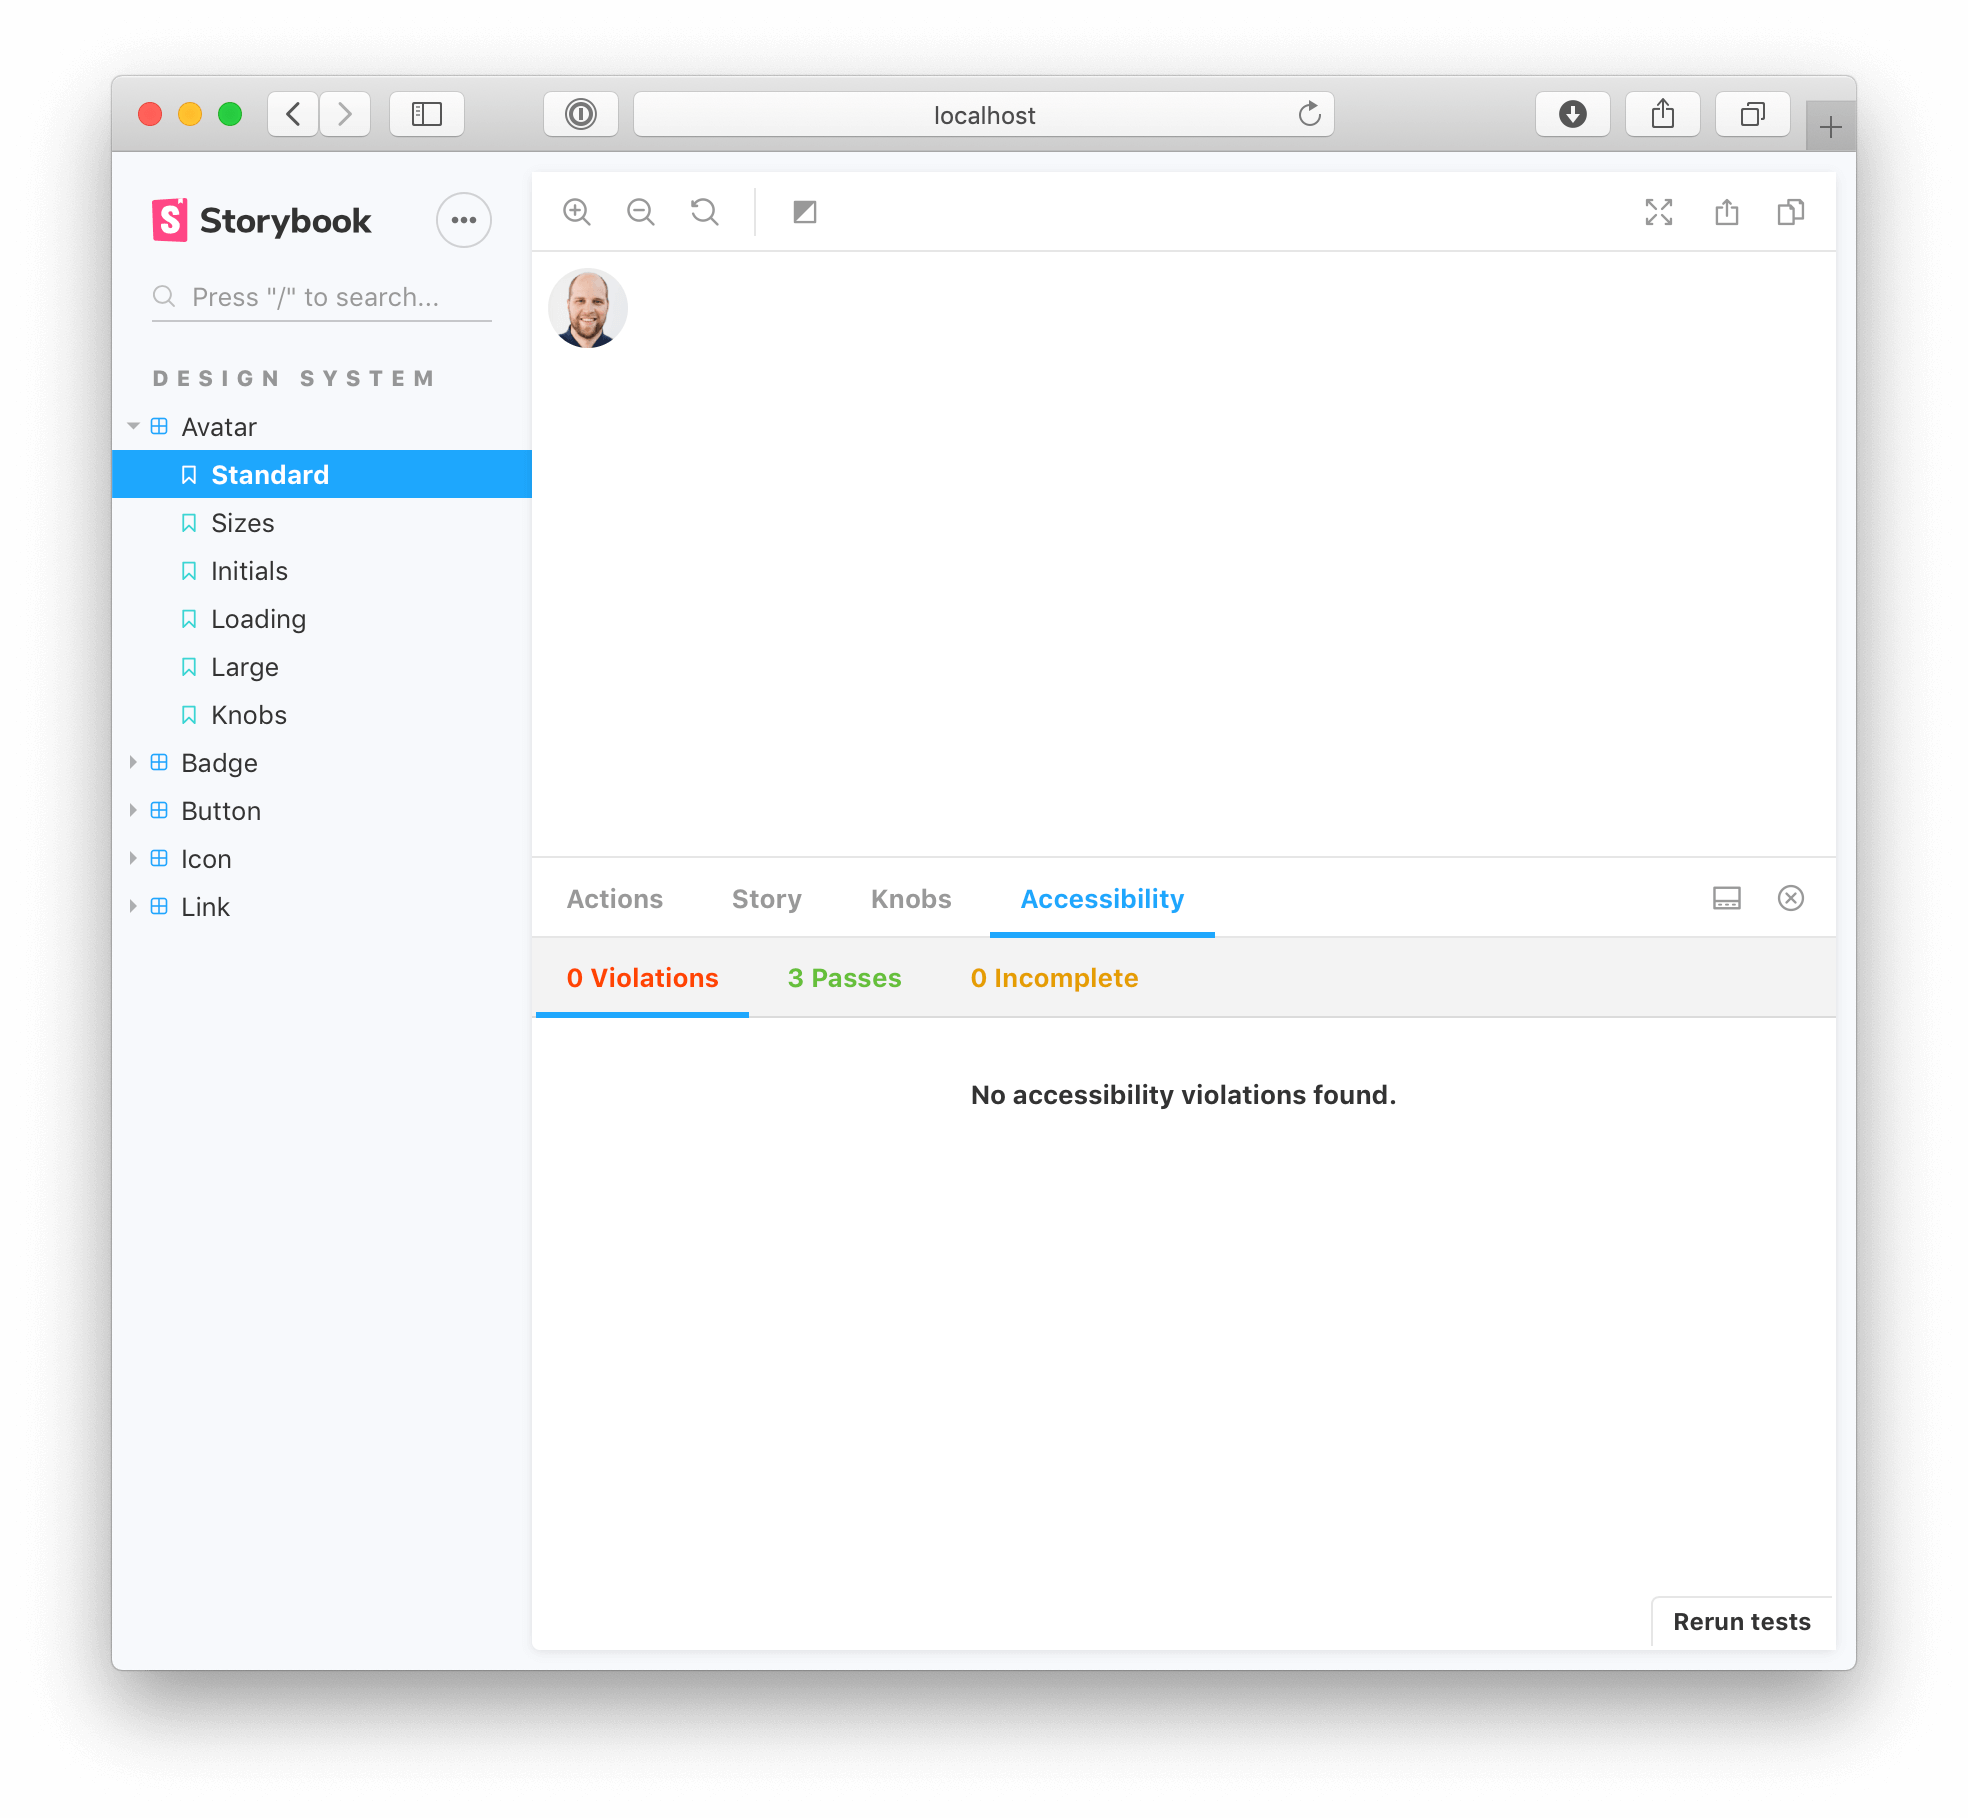Click the copy canvas icon
The height and width of the screenshot is (1818, 1968).
pos(1793,211)
